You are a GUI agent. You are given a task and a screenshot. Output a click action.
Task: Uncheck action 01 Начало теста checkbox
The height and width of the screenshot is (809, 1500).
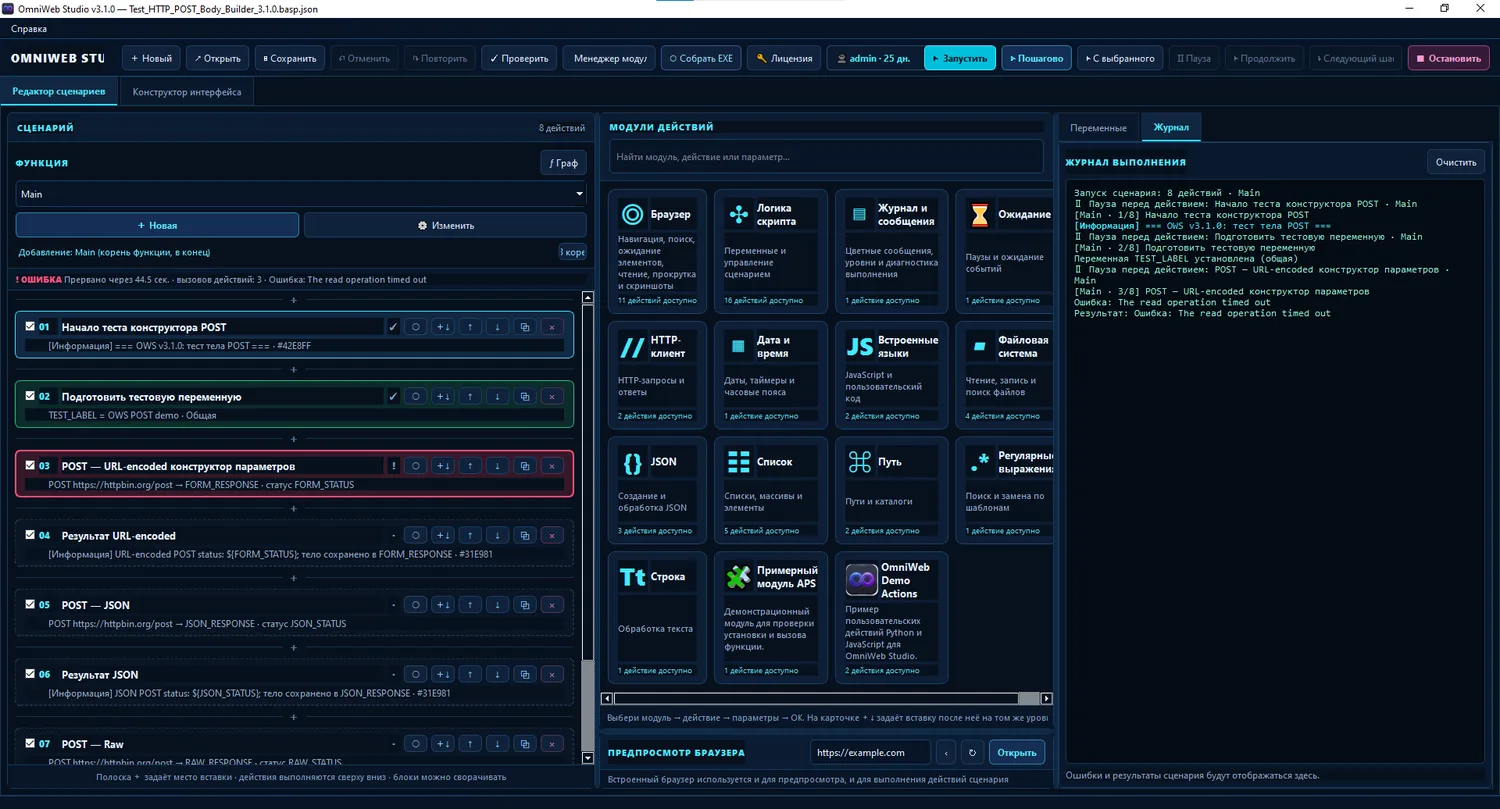(30, 326)
